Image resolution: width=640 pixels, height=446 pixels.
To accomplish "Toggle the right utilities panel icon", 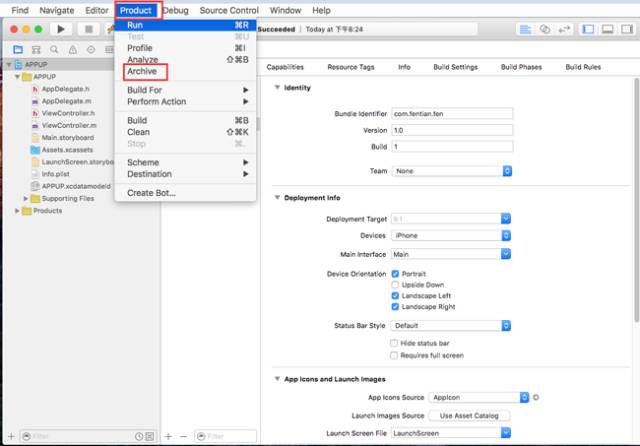I will tap(627, 29).
